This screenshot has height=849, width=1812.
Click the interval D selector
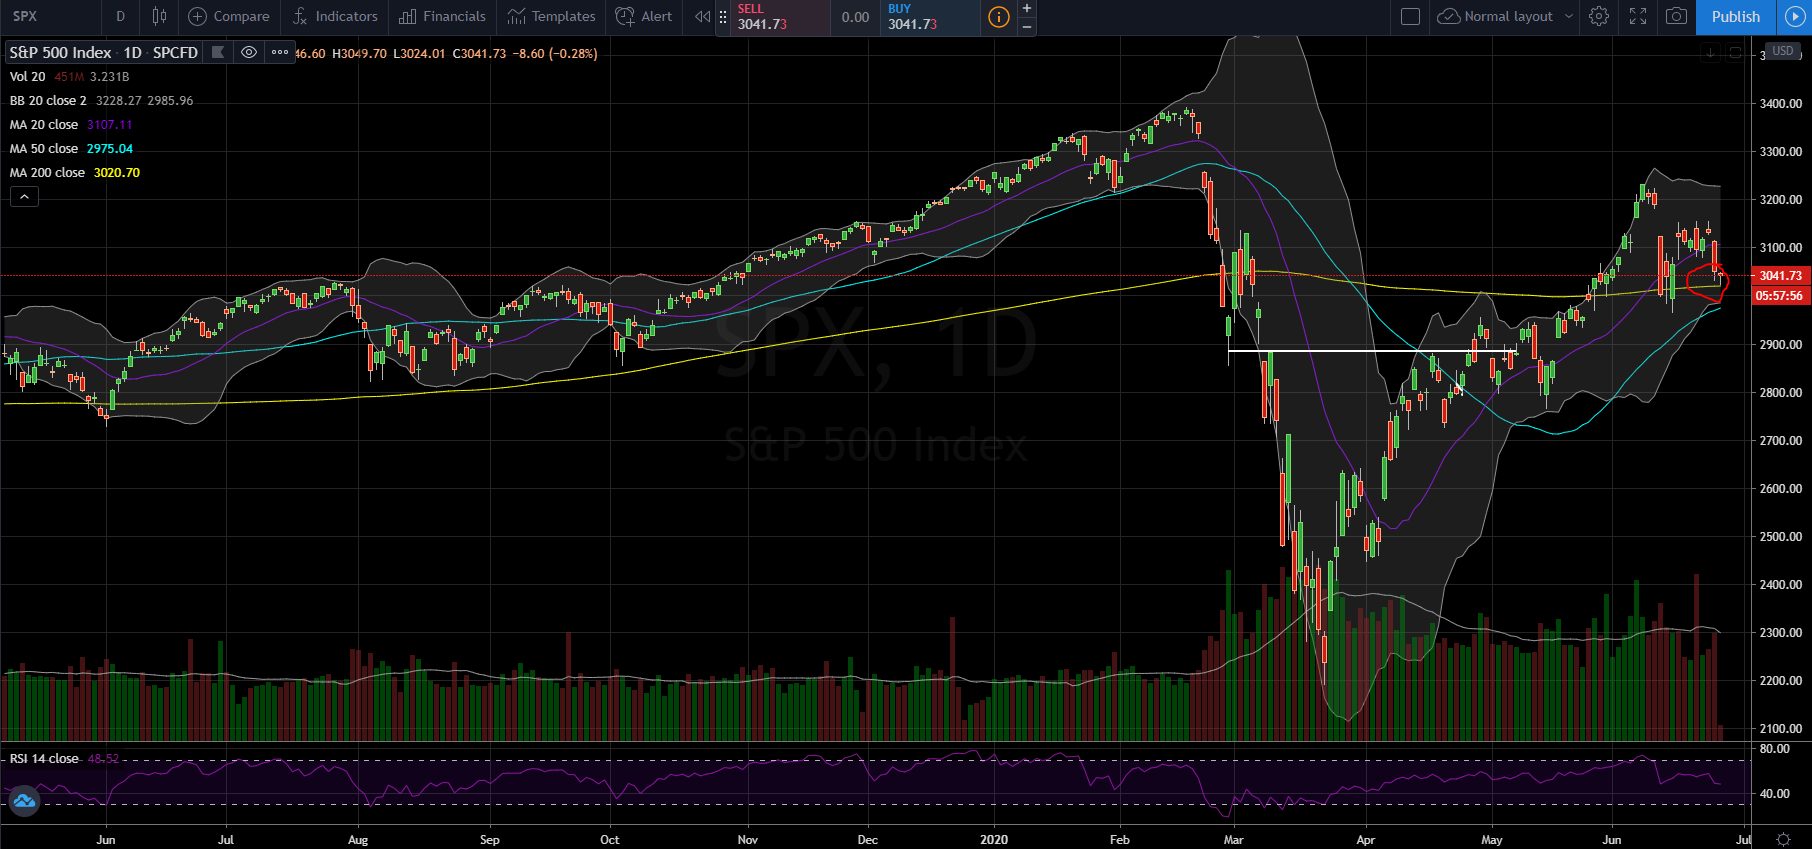coord(120,16)
